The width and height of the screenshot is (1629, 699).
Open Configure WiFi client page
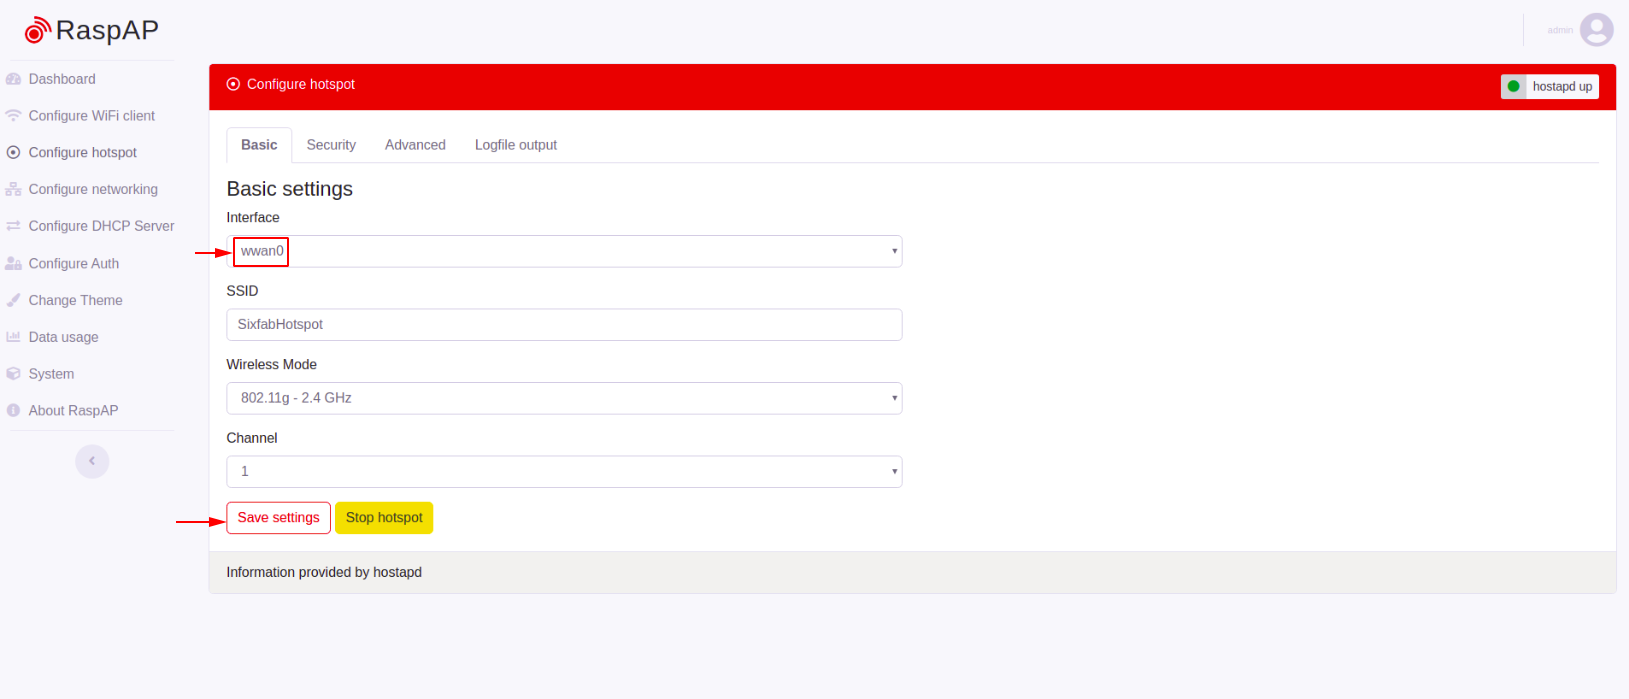92,116
